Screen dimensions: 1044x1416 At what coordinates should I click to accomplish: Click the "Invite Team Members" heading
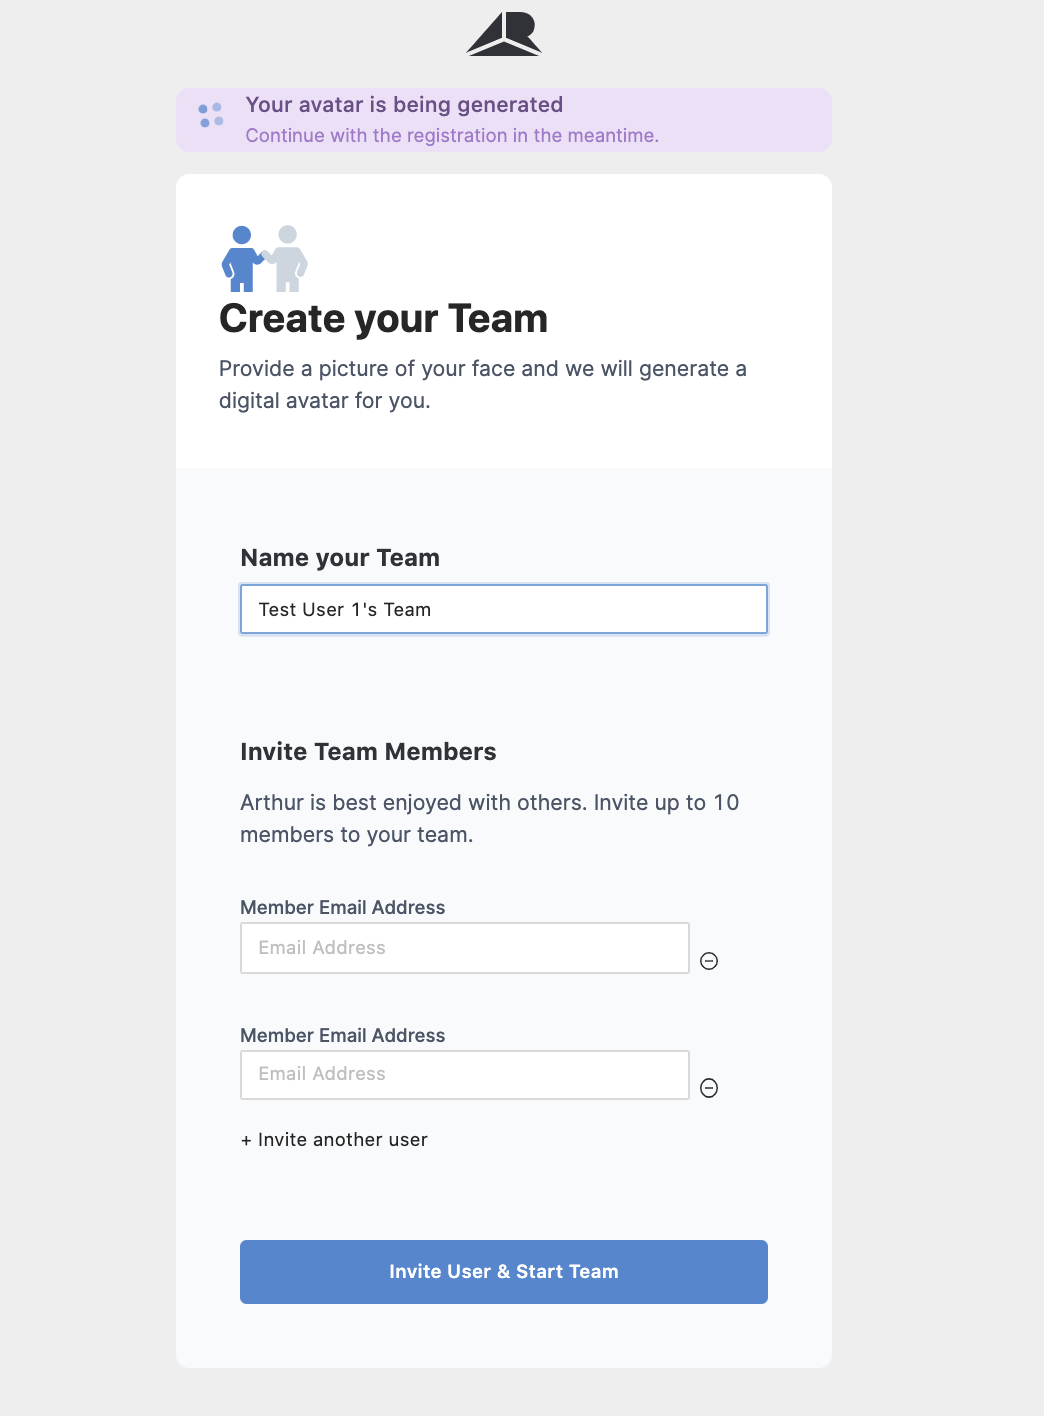[368, 752]
